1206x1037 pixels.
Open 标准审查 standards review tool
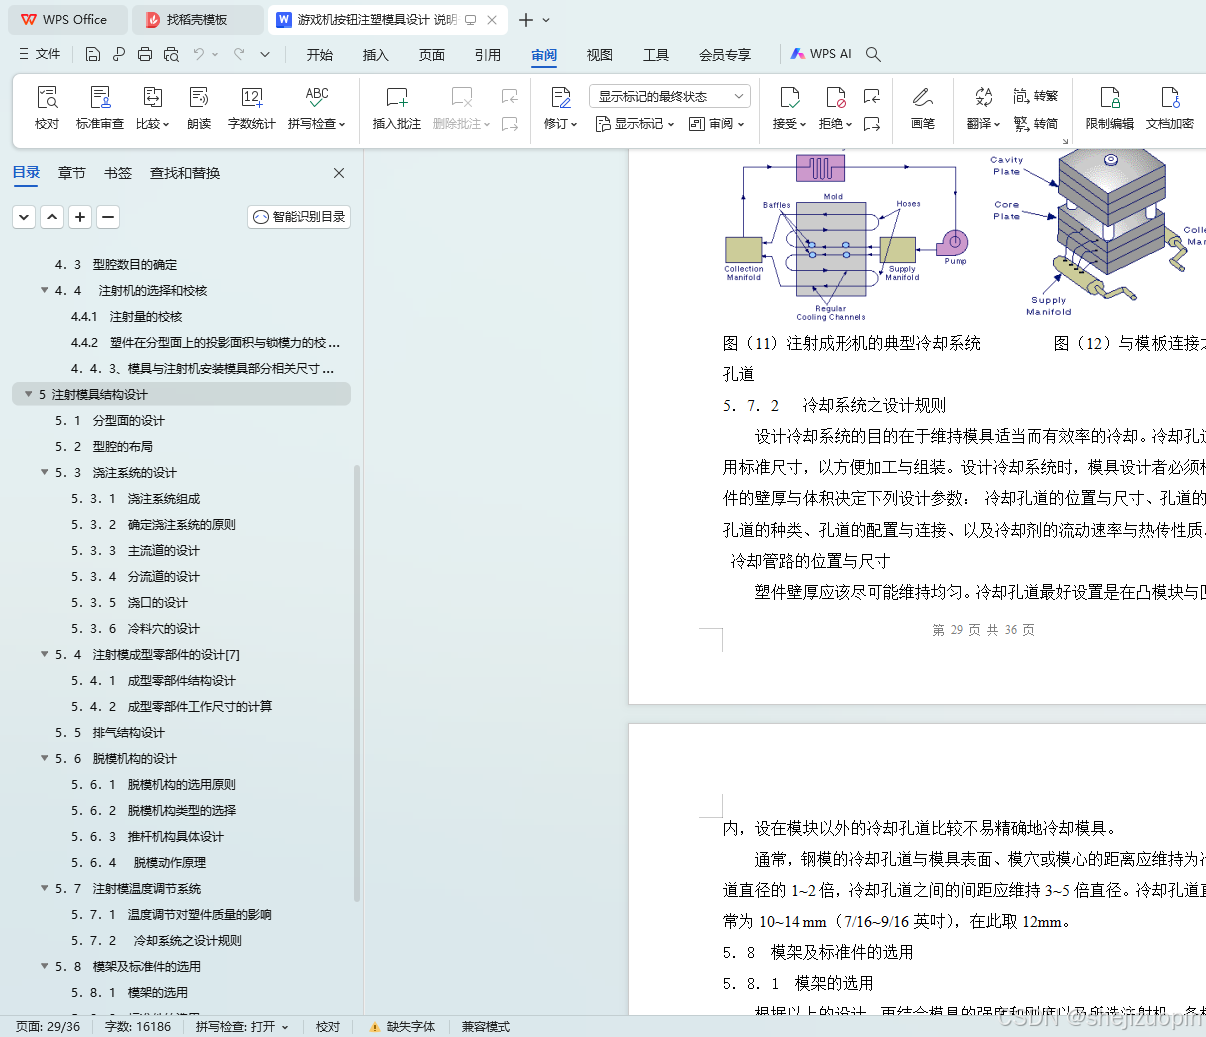[x=100, y=107]
